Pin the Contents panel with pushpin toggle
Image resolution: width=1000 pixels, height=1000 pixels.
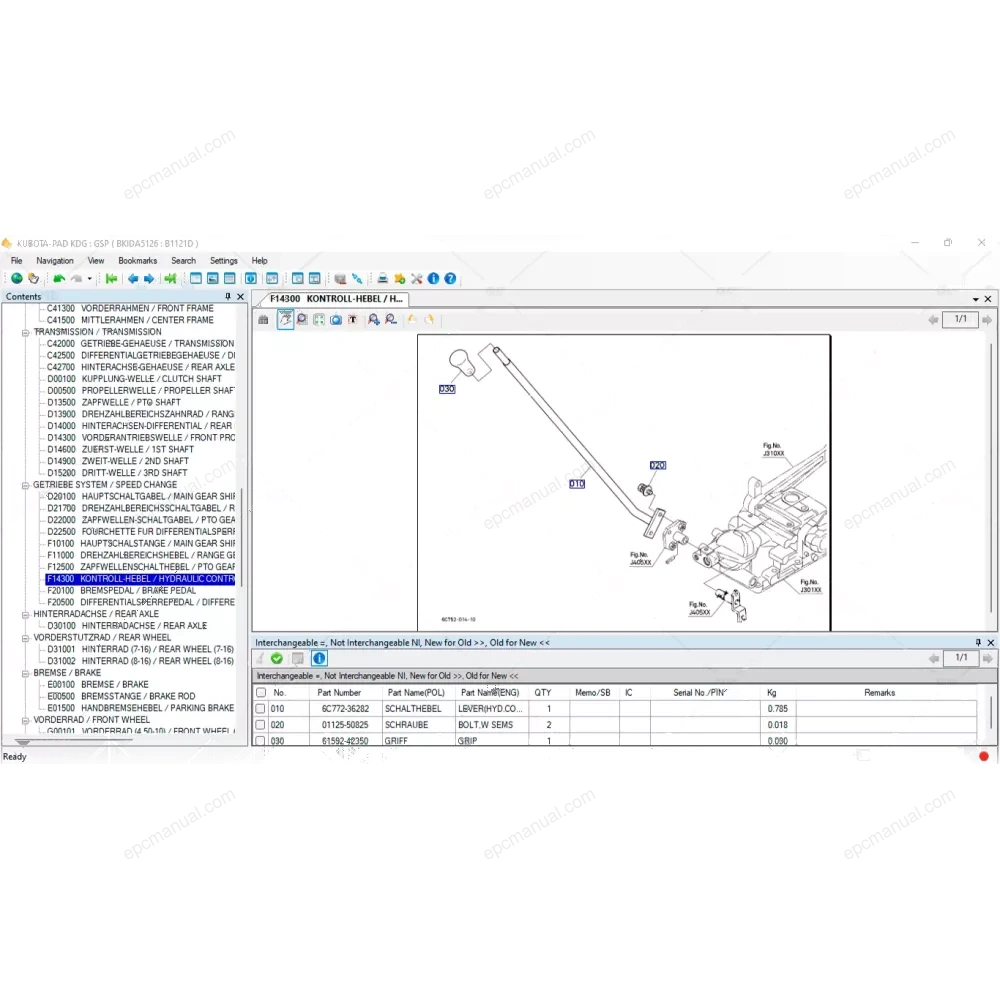228,297
